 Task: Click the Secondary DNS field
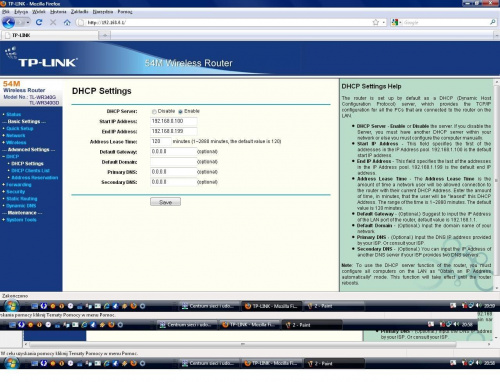[x=173, y=182]
